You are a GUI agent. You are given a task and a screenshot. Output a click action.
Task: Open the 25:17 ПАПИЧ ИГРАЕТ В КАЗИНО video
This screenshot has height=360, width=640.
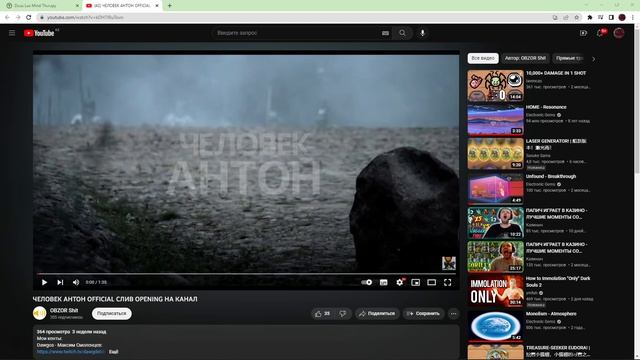pos(496,256)
